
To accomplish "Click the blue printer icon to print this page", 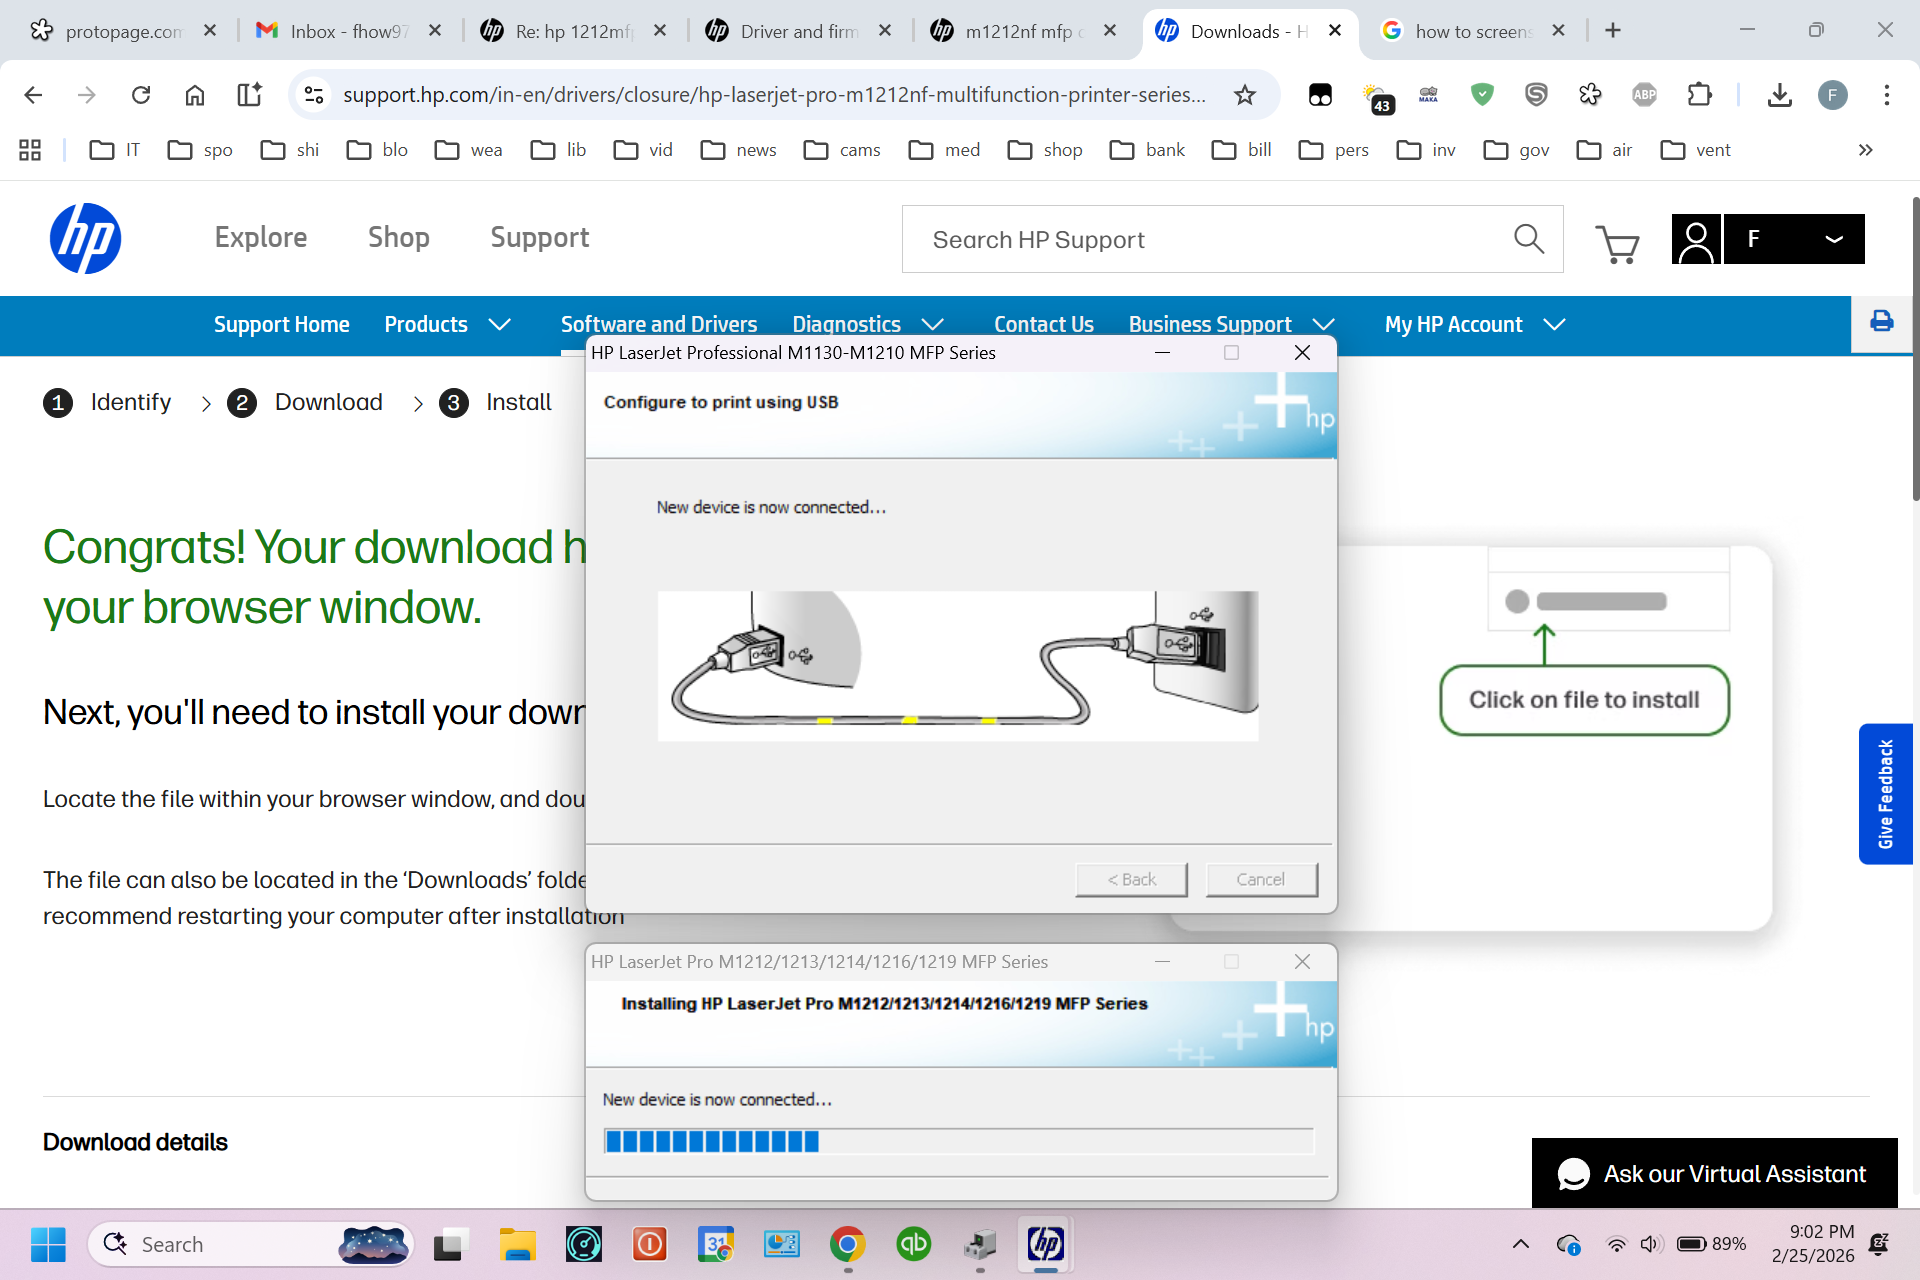I will 1881,321.
